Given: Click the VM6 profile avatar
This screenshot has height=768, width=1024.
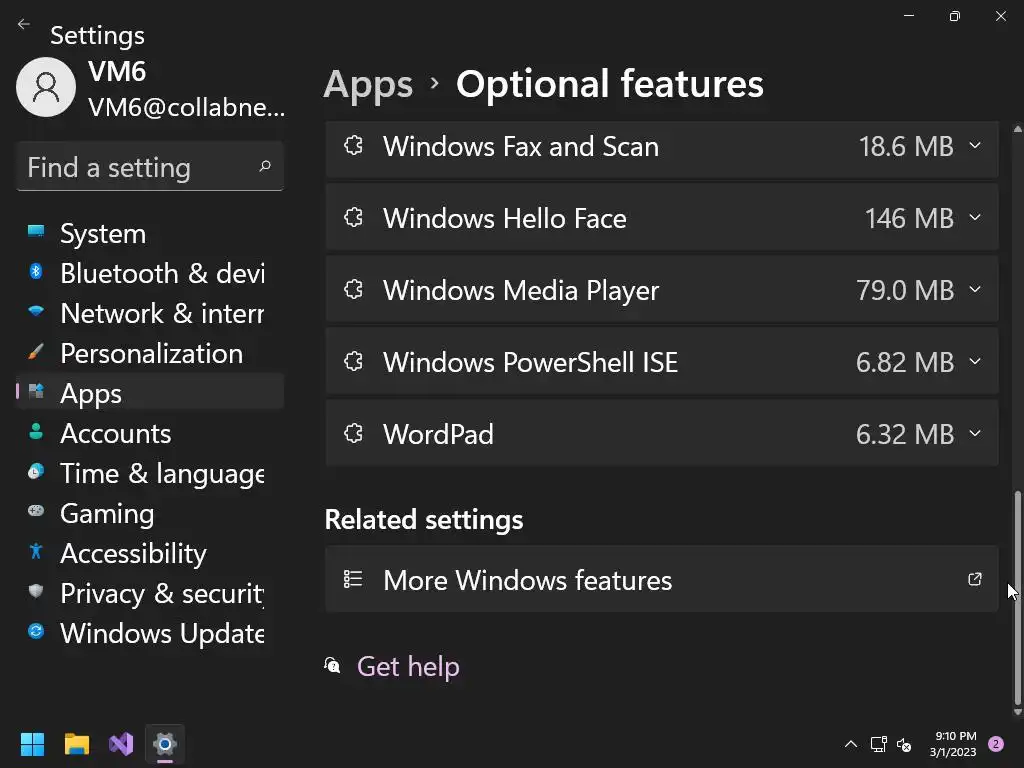Looking at the screenshot, I should coord(46,87).
